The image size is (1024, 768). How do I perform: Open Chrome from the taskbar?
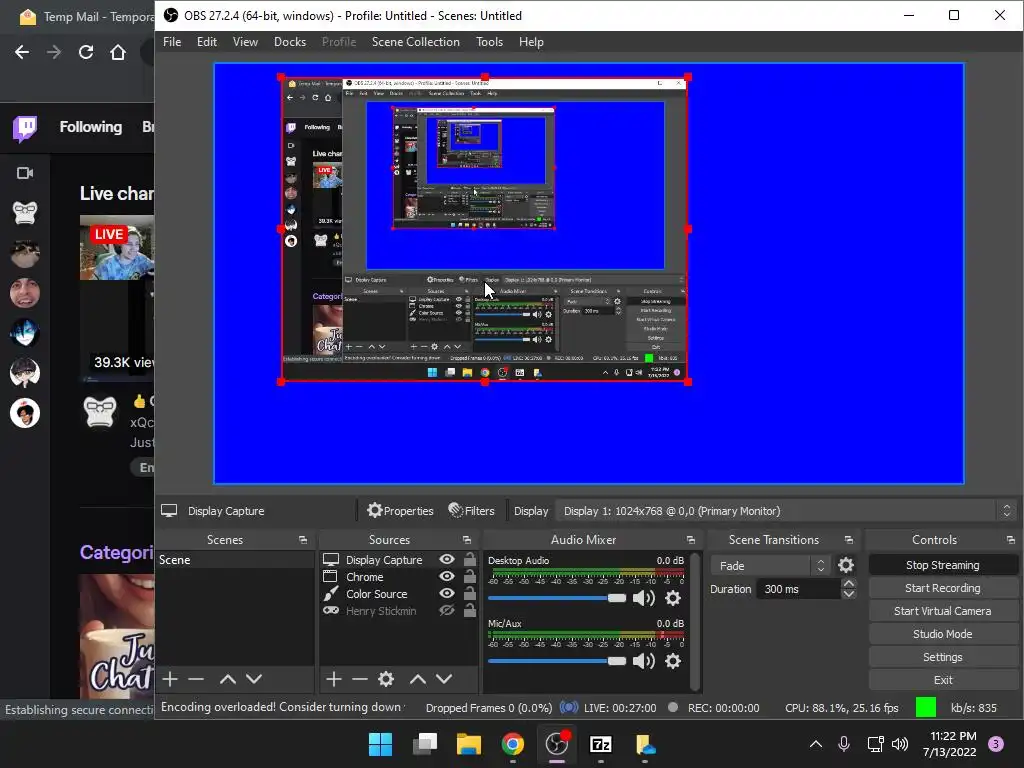(x=513, y=744)
